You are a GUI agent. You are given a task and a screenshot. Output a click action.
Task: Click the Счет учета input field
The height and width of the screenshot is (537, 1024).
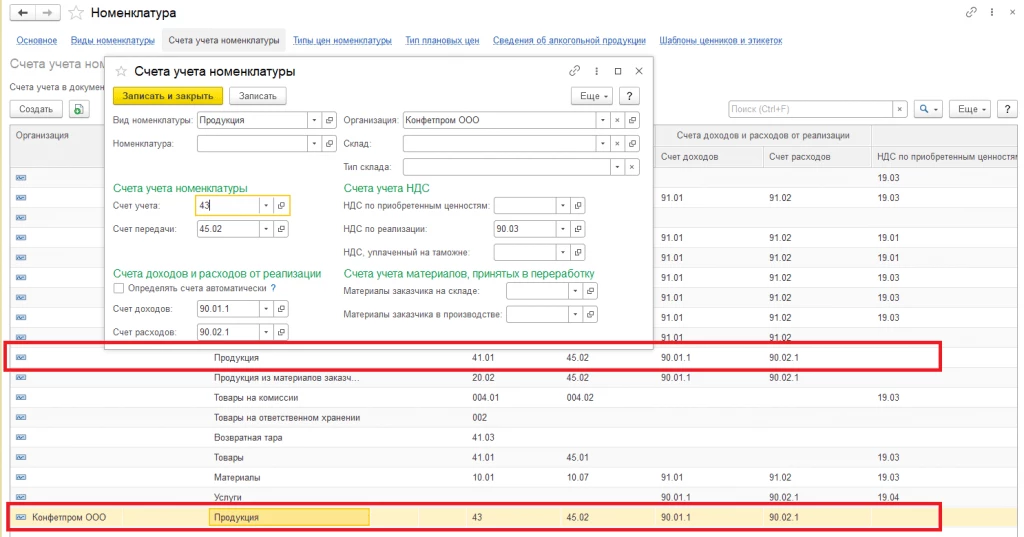(x=228, y=206)
